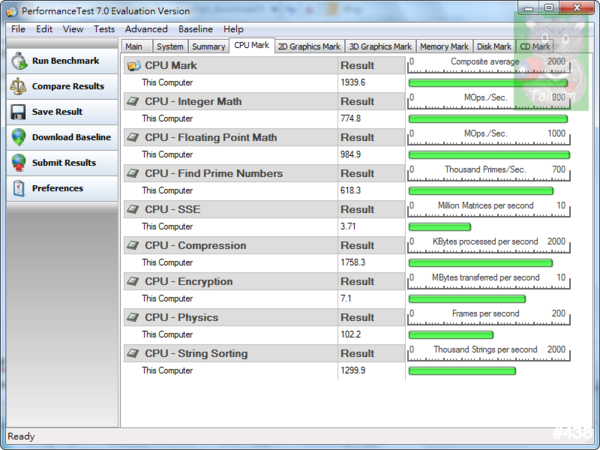Open the Advanced menu
Image resolution: width=600 pixels, height=450 pixels.
pos(146,29)
